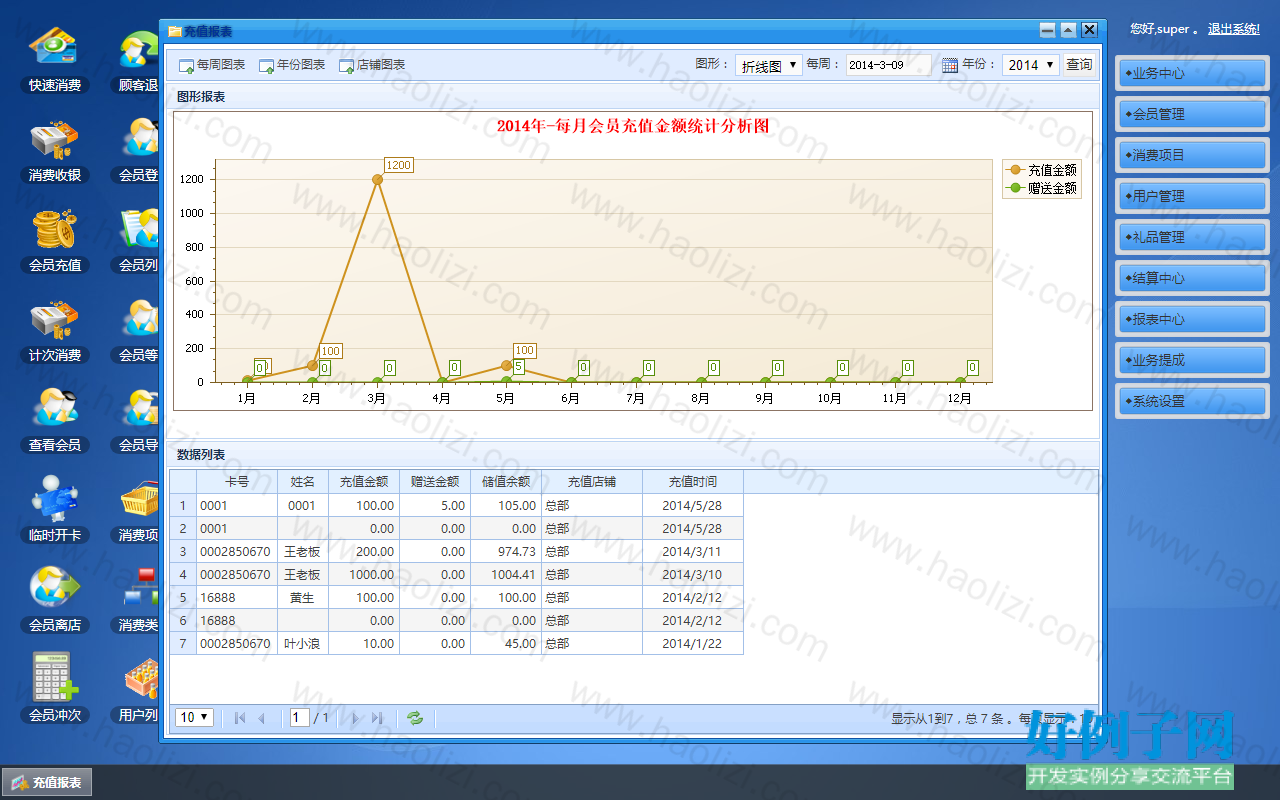The image size is (1280, 800).
Task: Sort by the 充值时间 column header
Action: coord(693,482)
